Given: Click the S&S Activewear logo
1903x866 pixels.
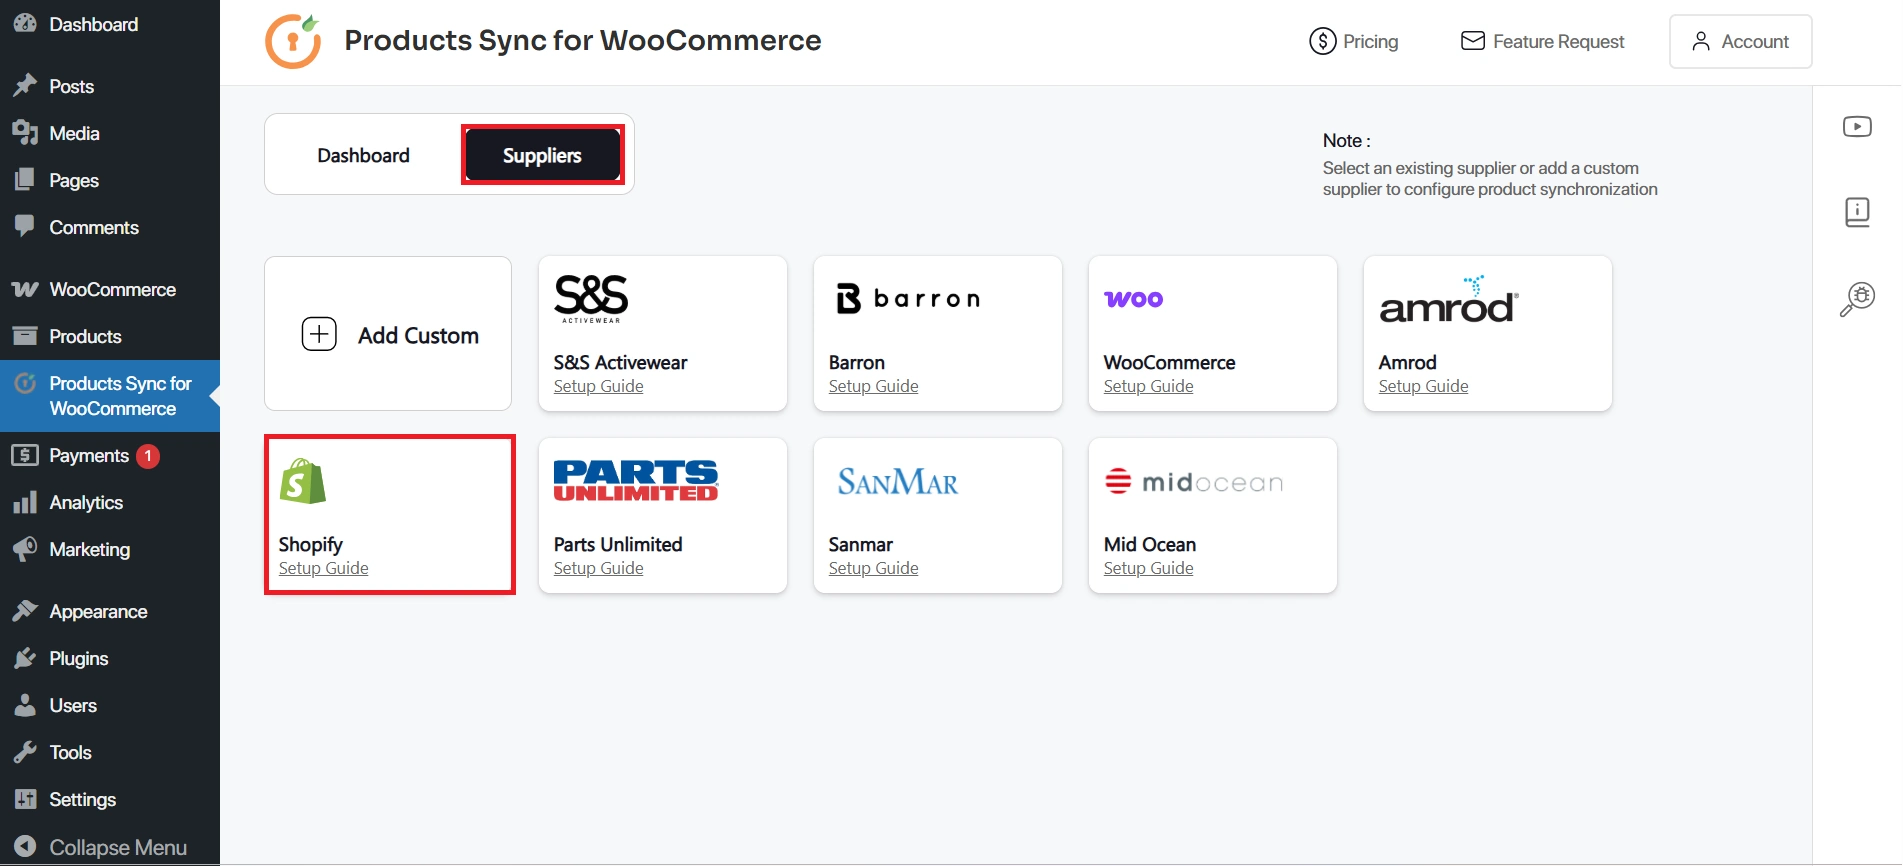Looking at the screenshot, I should point(590,297).
